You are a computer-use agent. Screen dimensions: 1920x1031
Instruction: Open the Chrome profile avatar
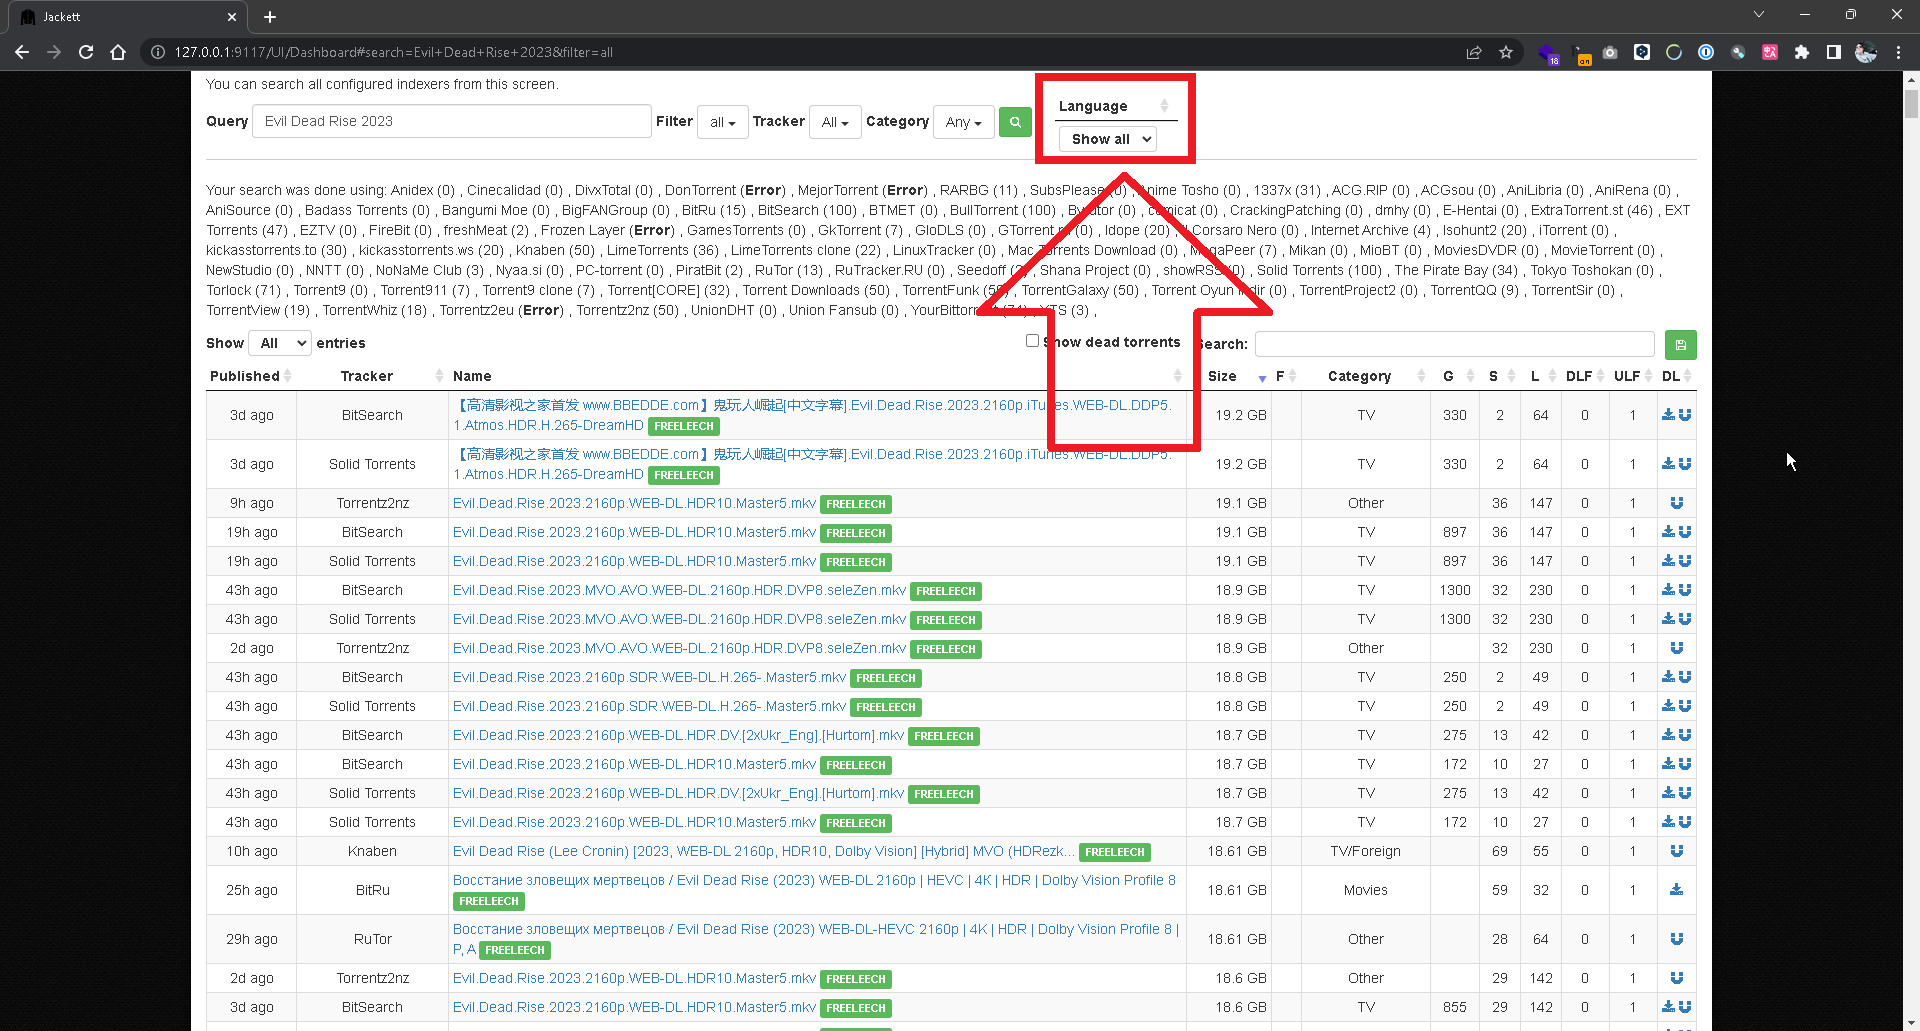click(1866, 52)
